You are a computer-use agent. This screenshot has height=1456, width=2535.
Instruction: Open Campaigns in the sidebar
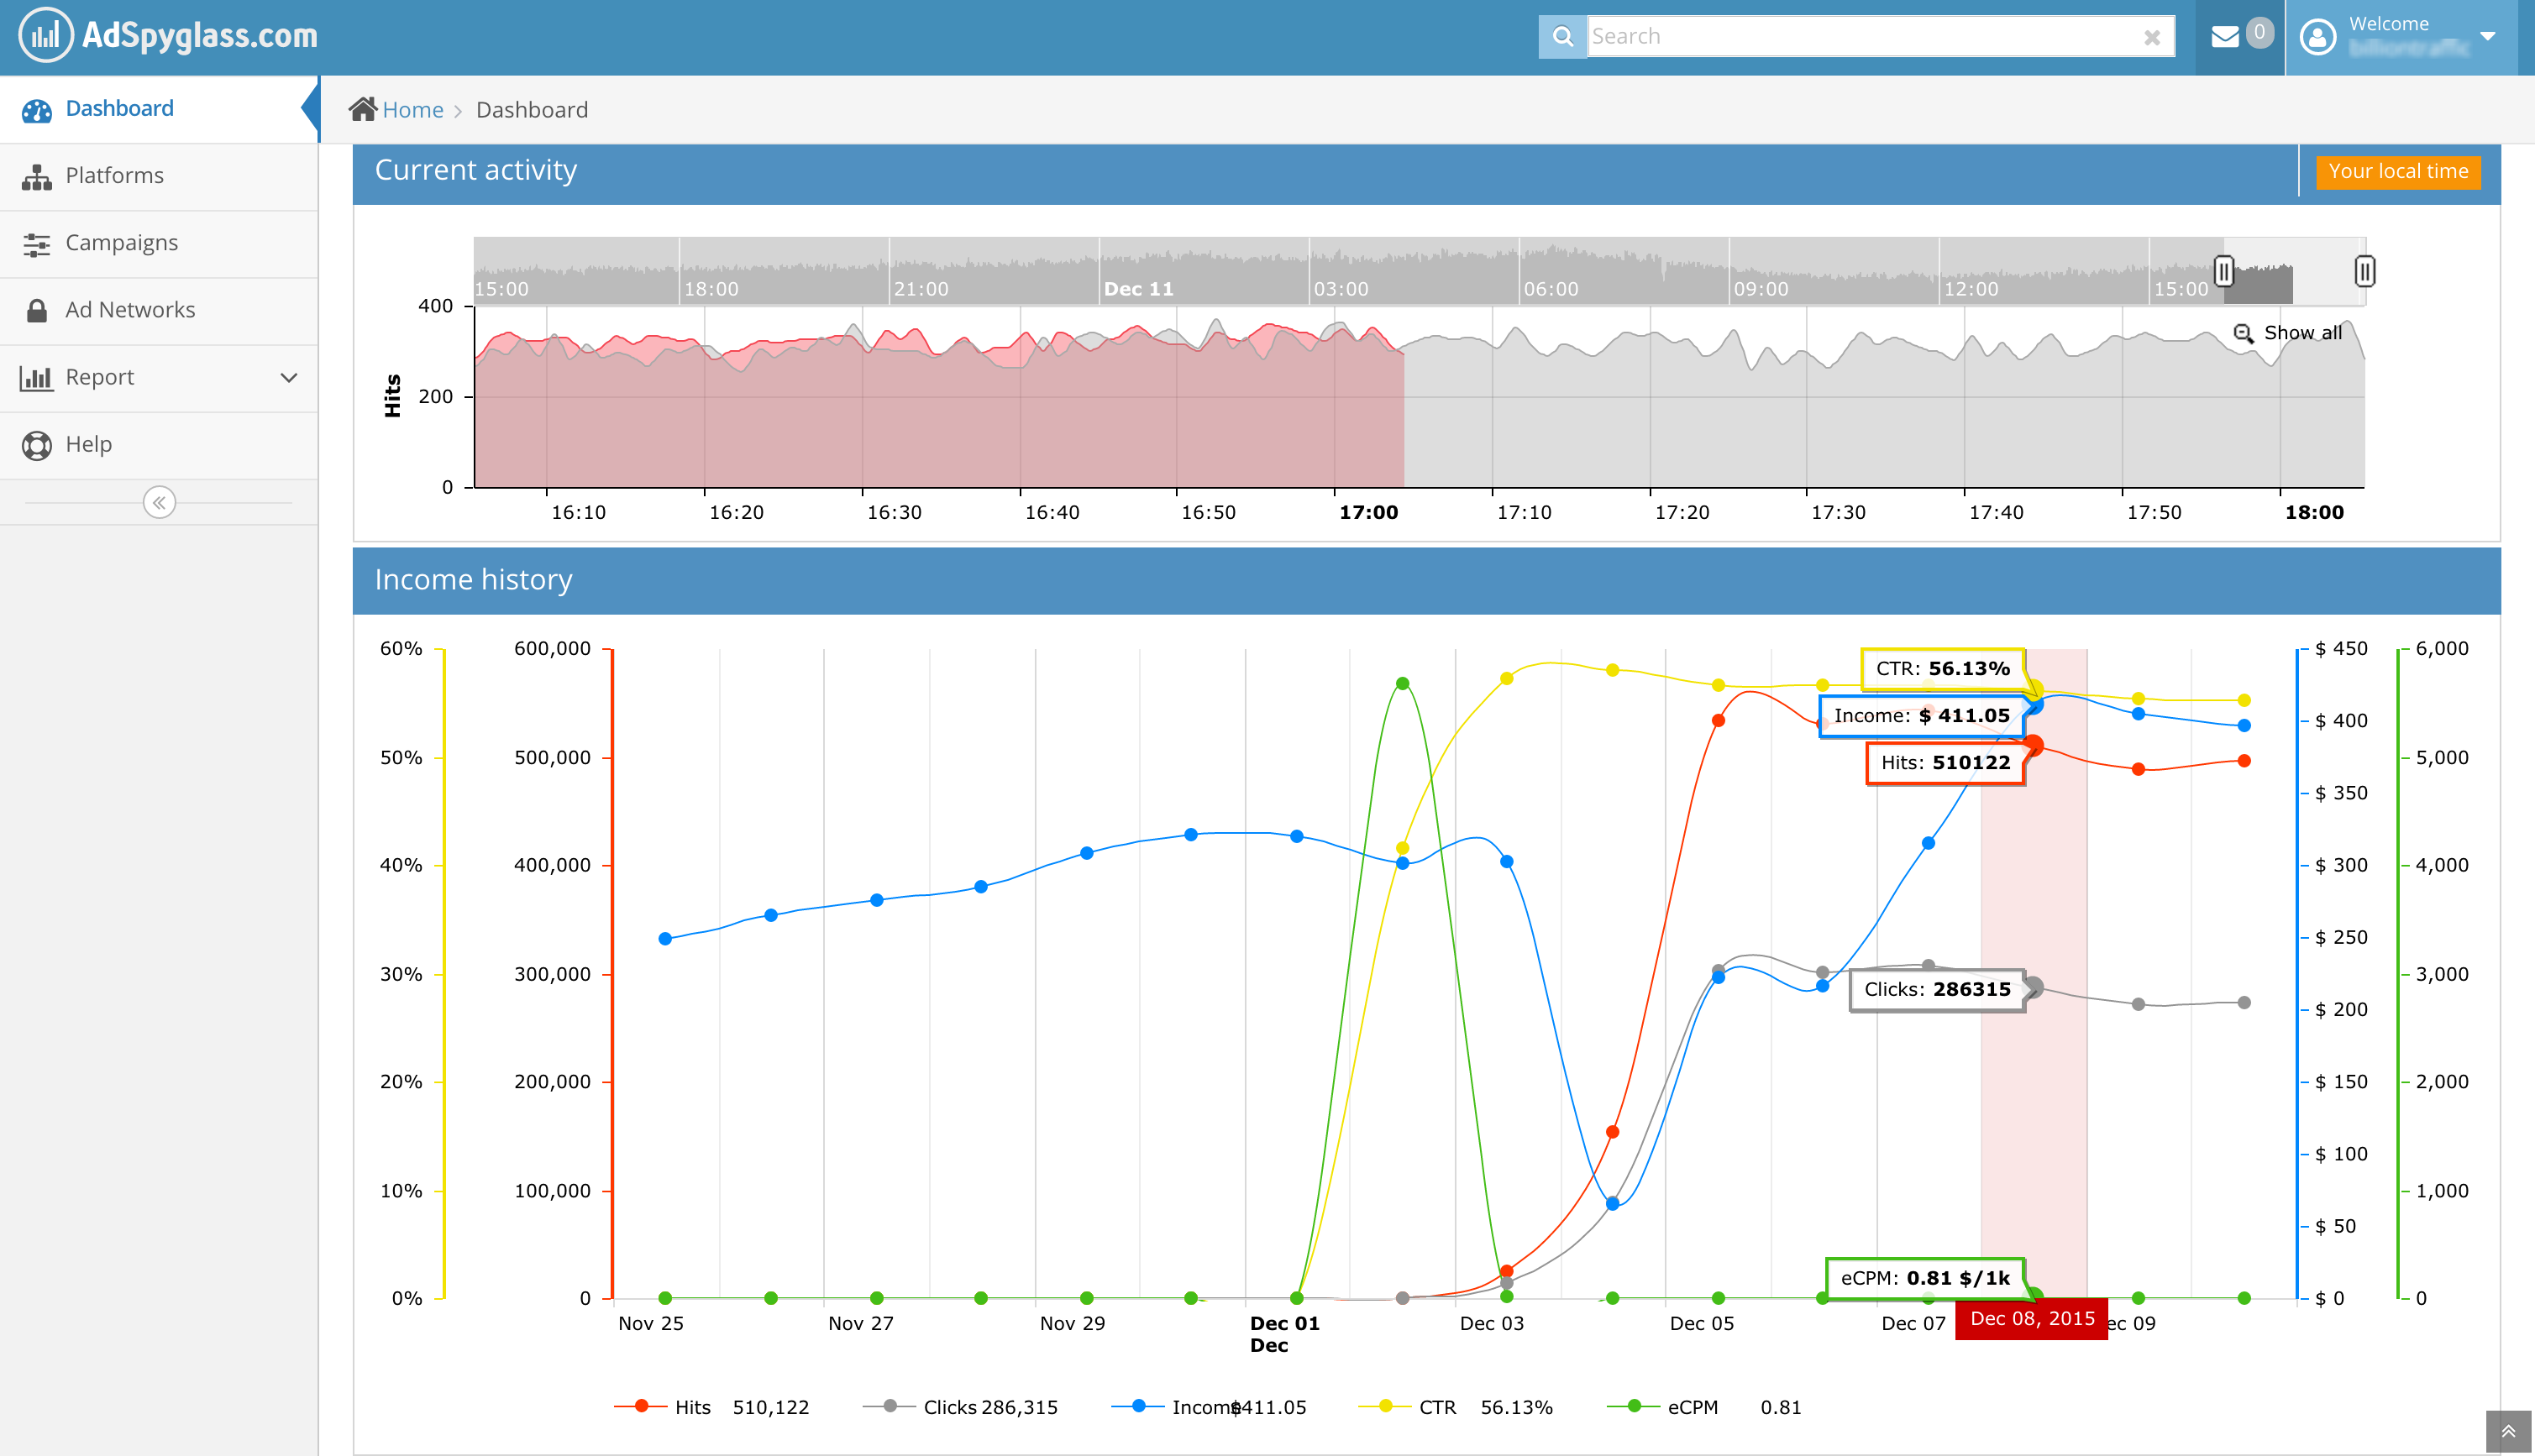[121, 243]
